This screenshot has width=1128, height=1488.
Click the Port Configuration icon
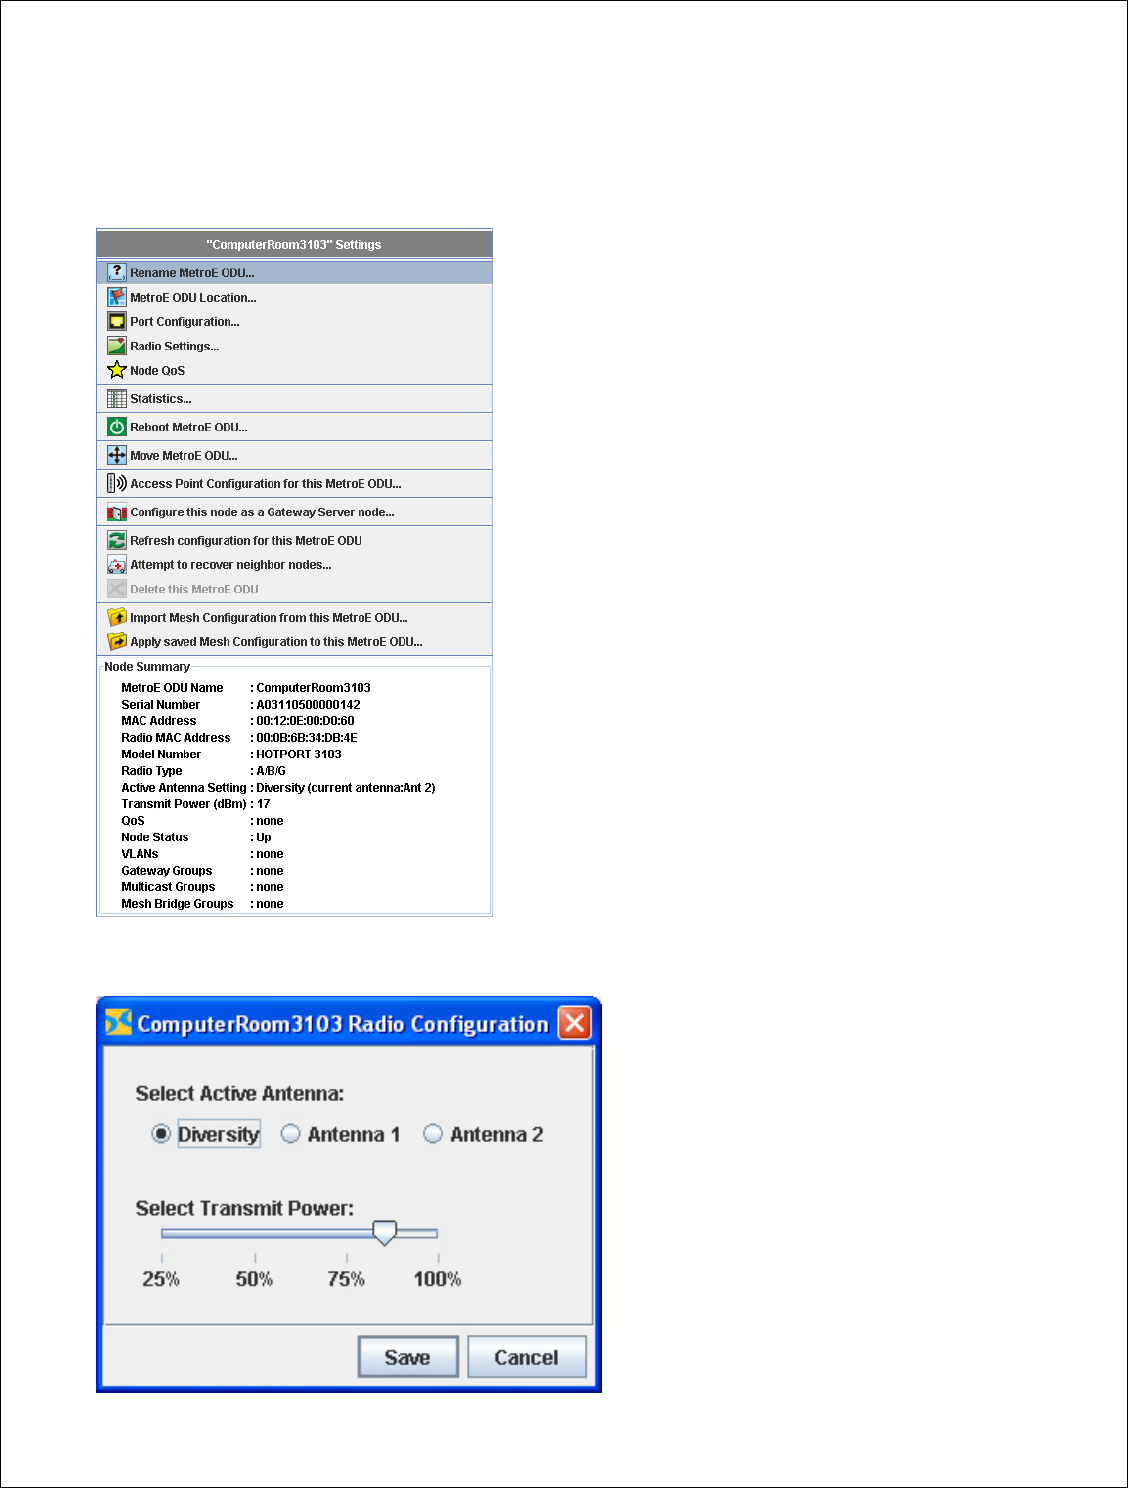[x=117, y=321]
